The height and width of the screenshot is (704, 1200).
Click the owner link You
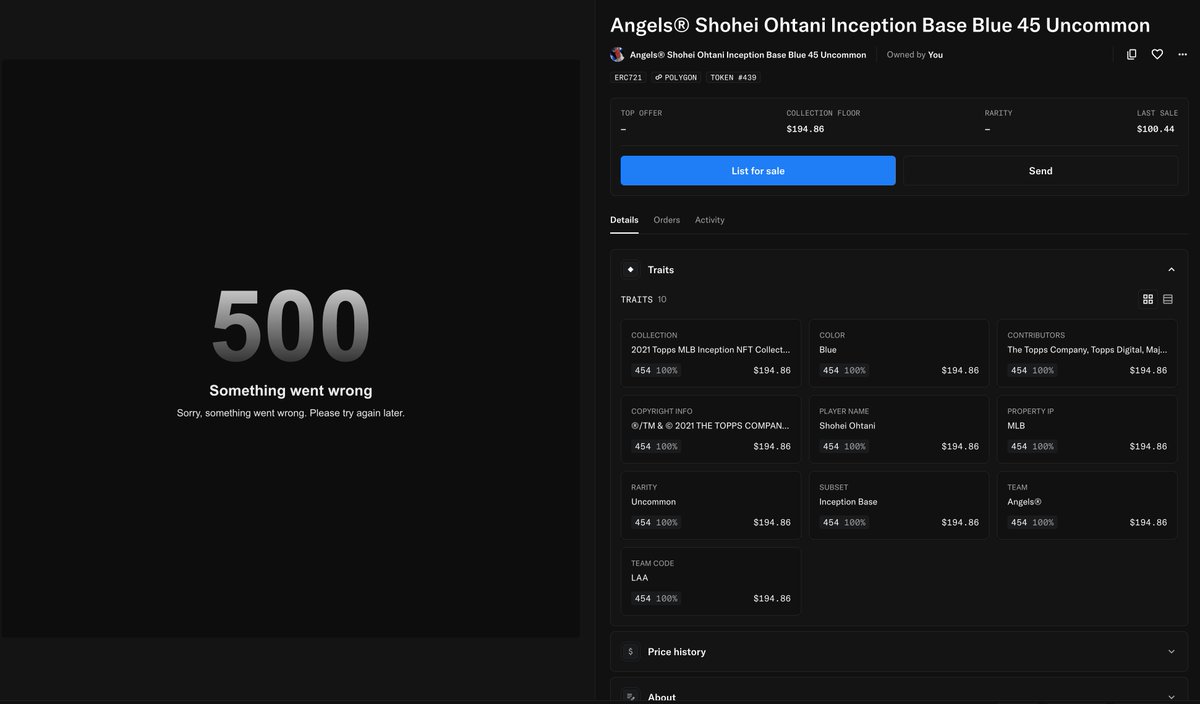tap(935, 55)
